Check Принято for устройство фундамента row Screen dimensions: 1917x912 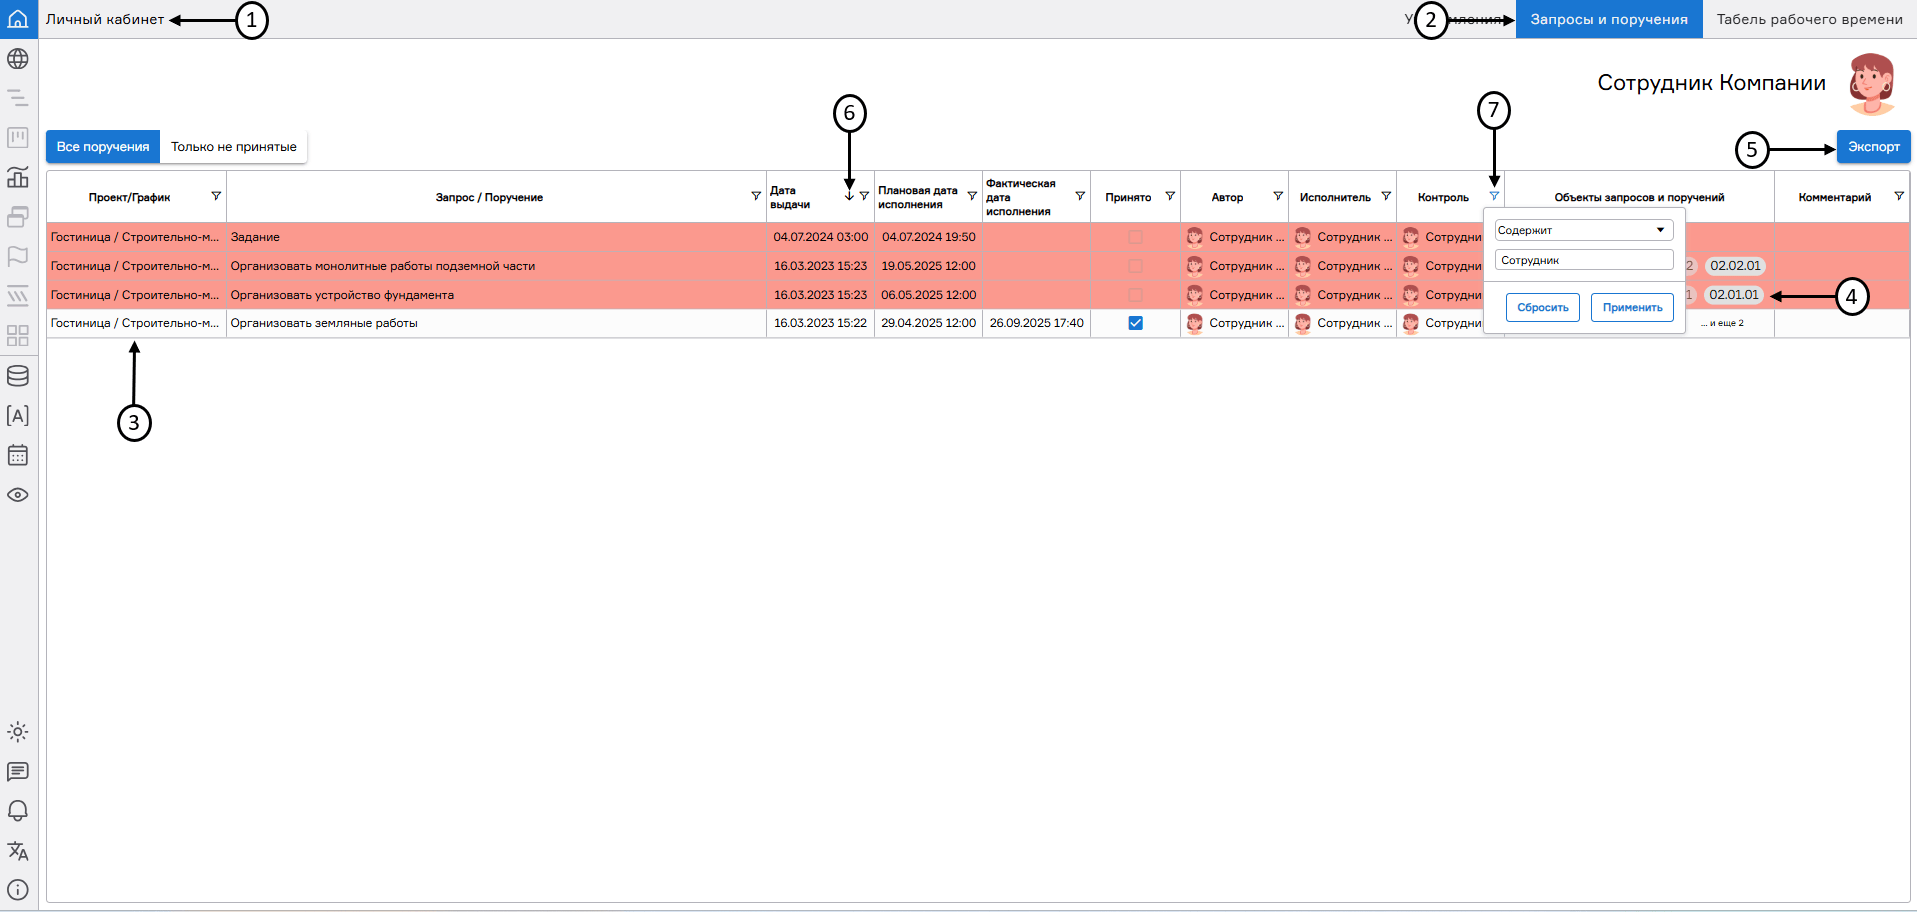coord(1135,295)
